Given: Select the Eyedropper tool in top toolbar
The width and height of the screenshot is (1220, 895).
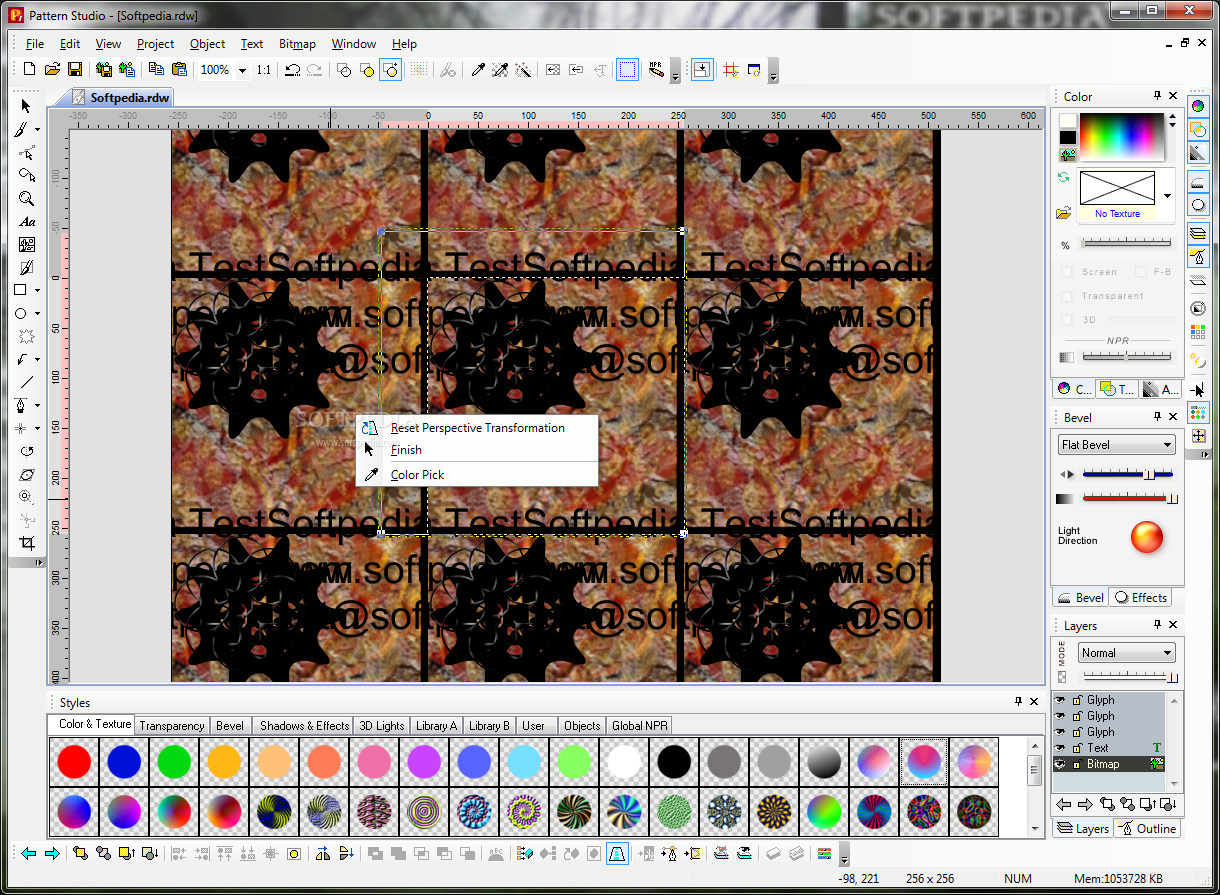Looking at the screenshot, I should 478,70.
